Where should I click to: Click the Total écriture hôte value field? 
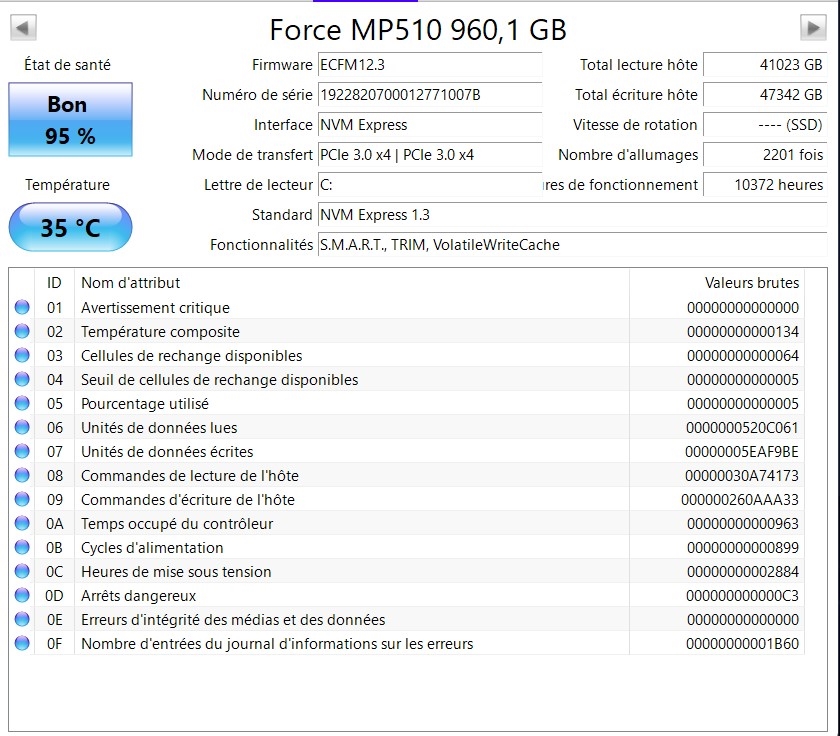765,95
